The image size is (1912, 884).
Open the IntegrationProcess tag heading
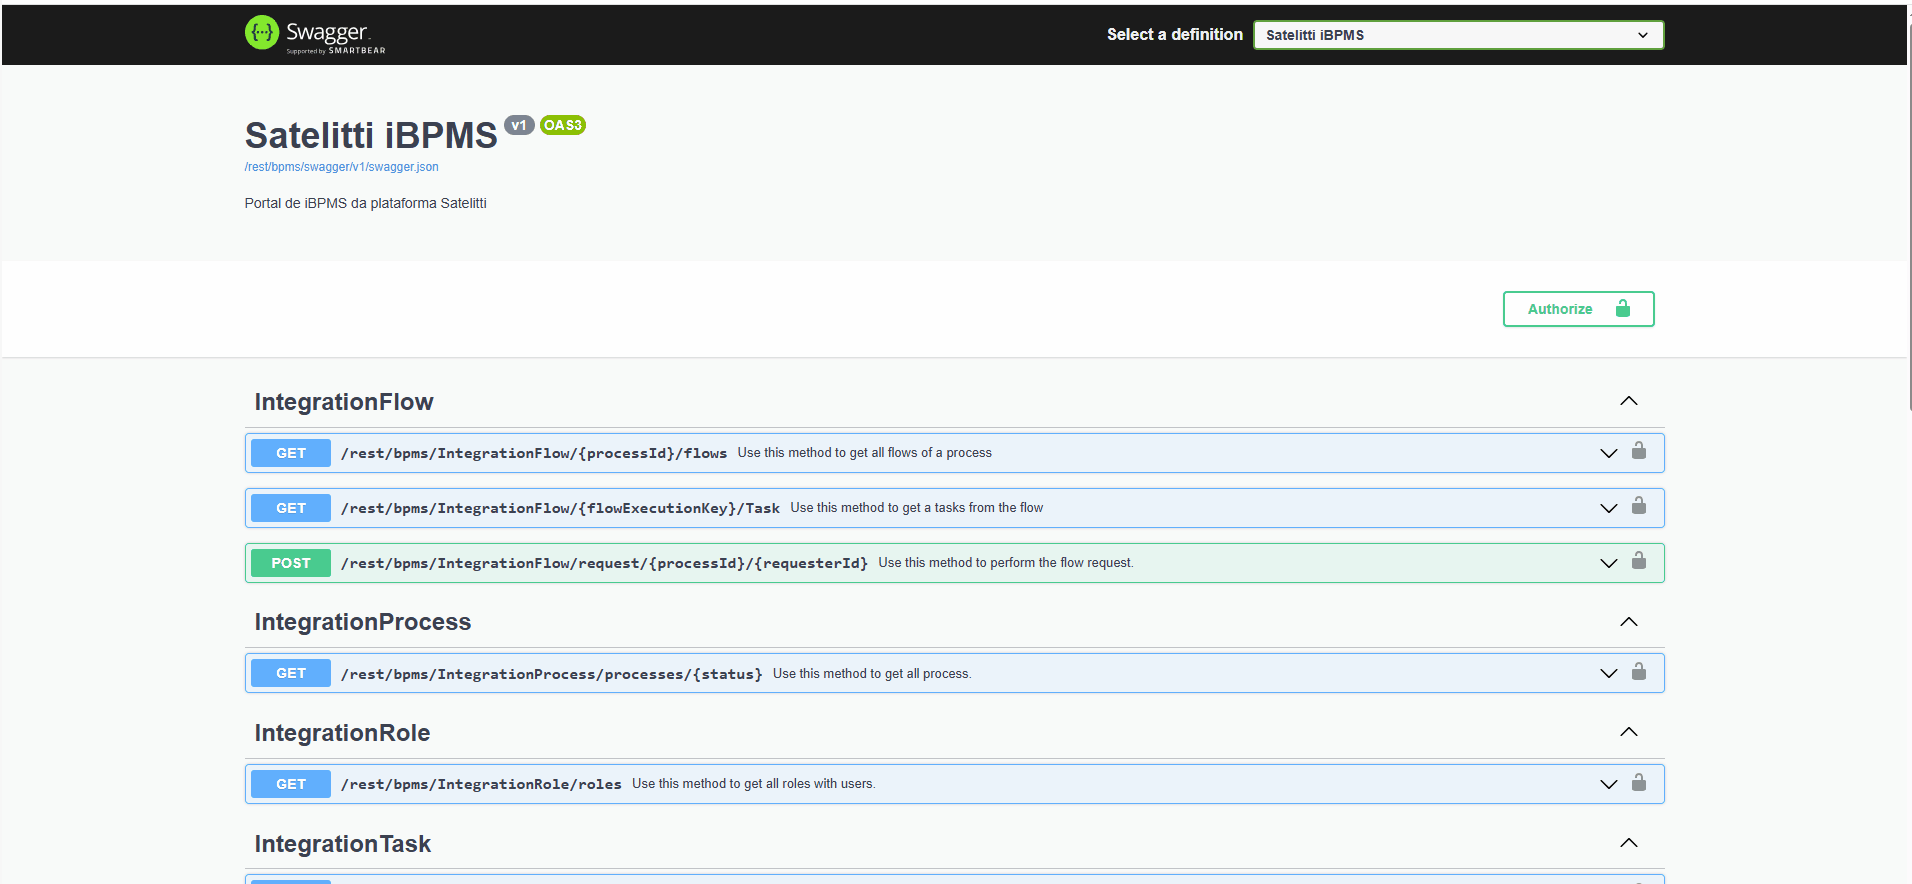(363, 622)
